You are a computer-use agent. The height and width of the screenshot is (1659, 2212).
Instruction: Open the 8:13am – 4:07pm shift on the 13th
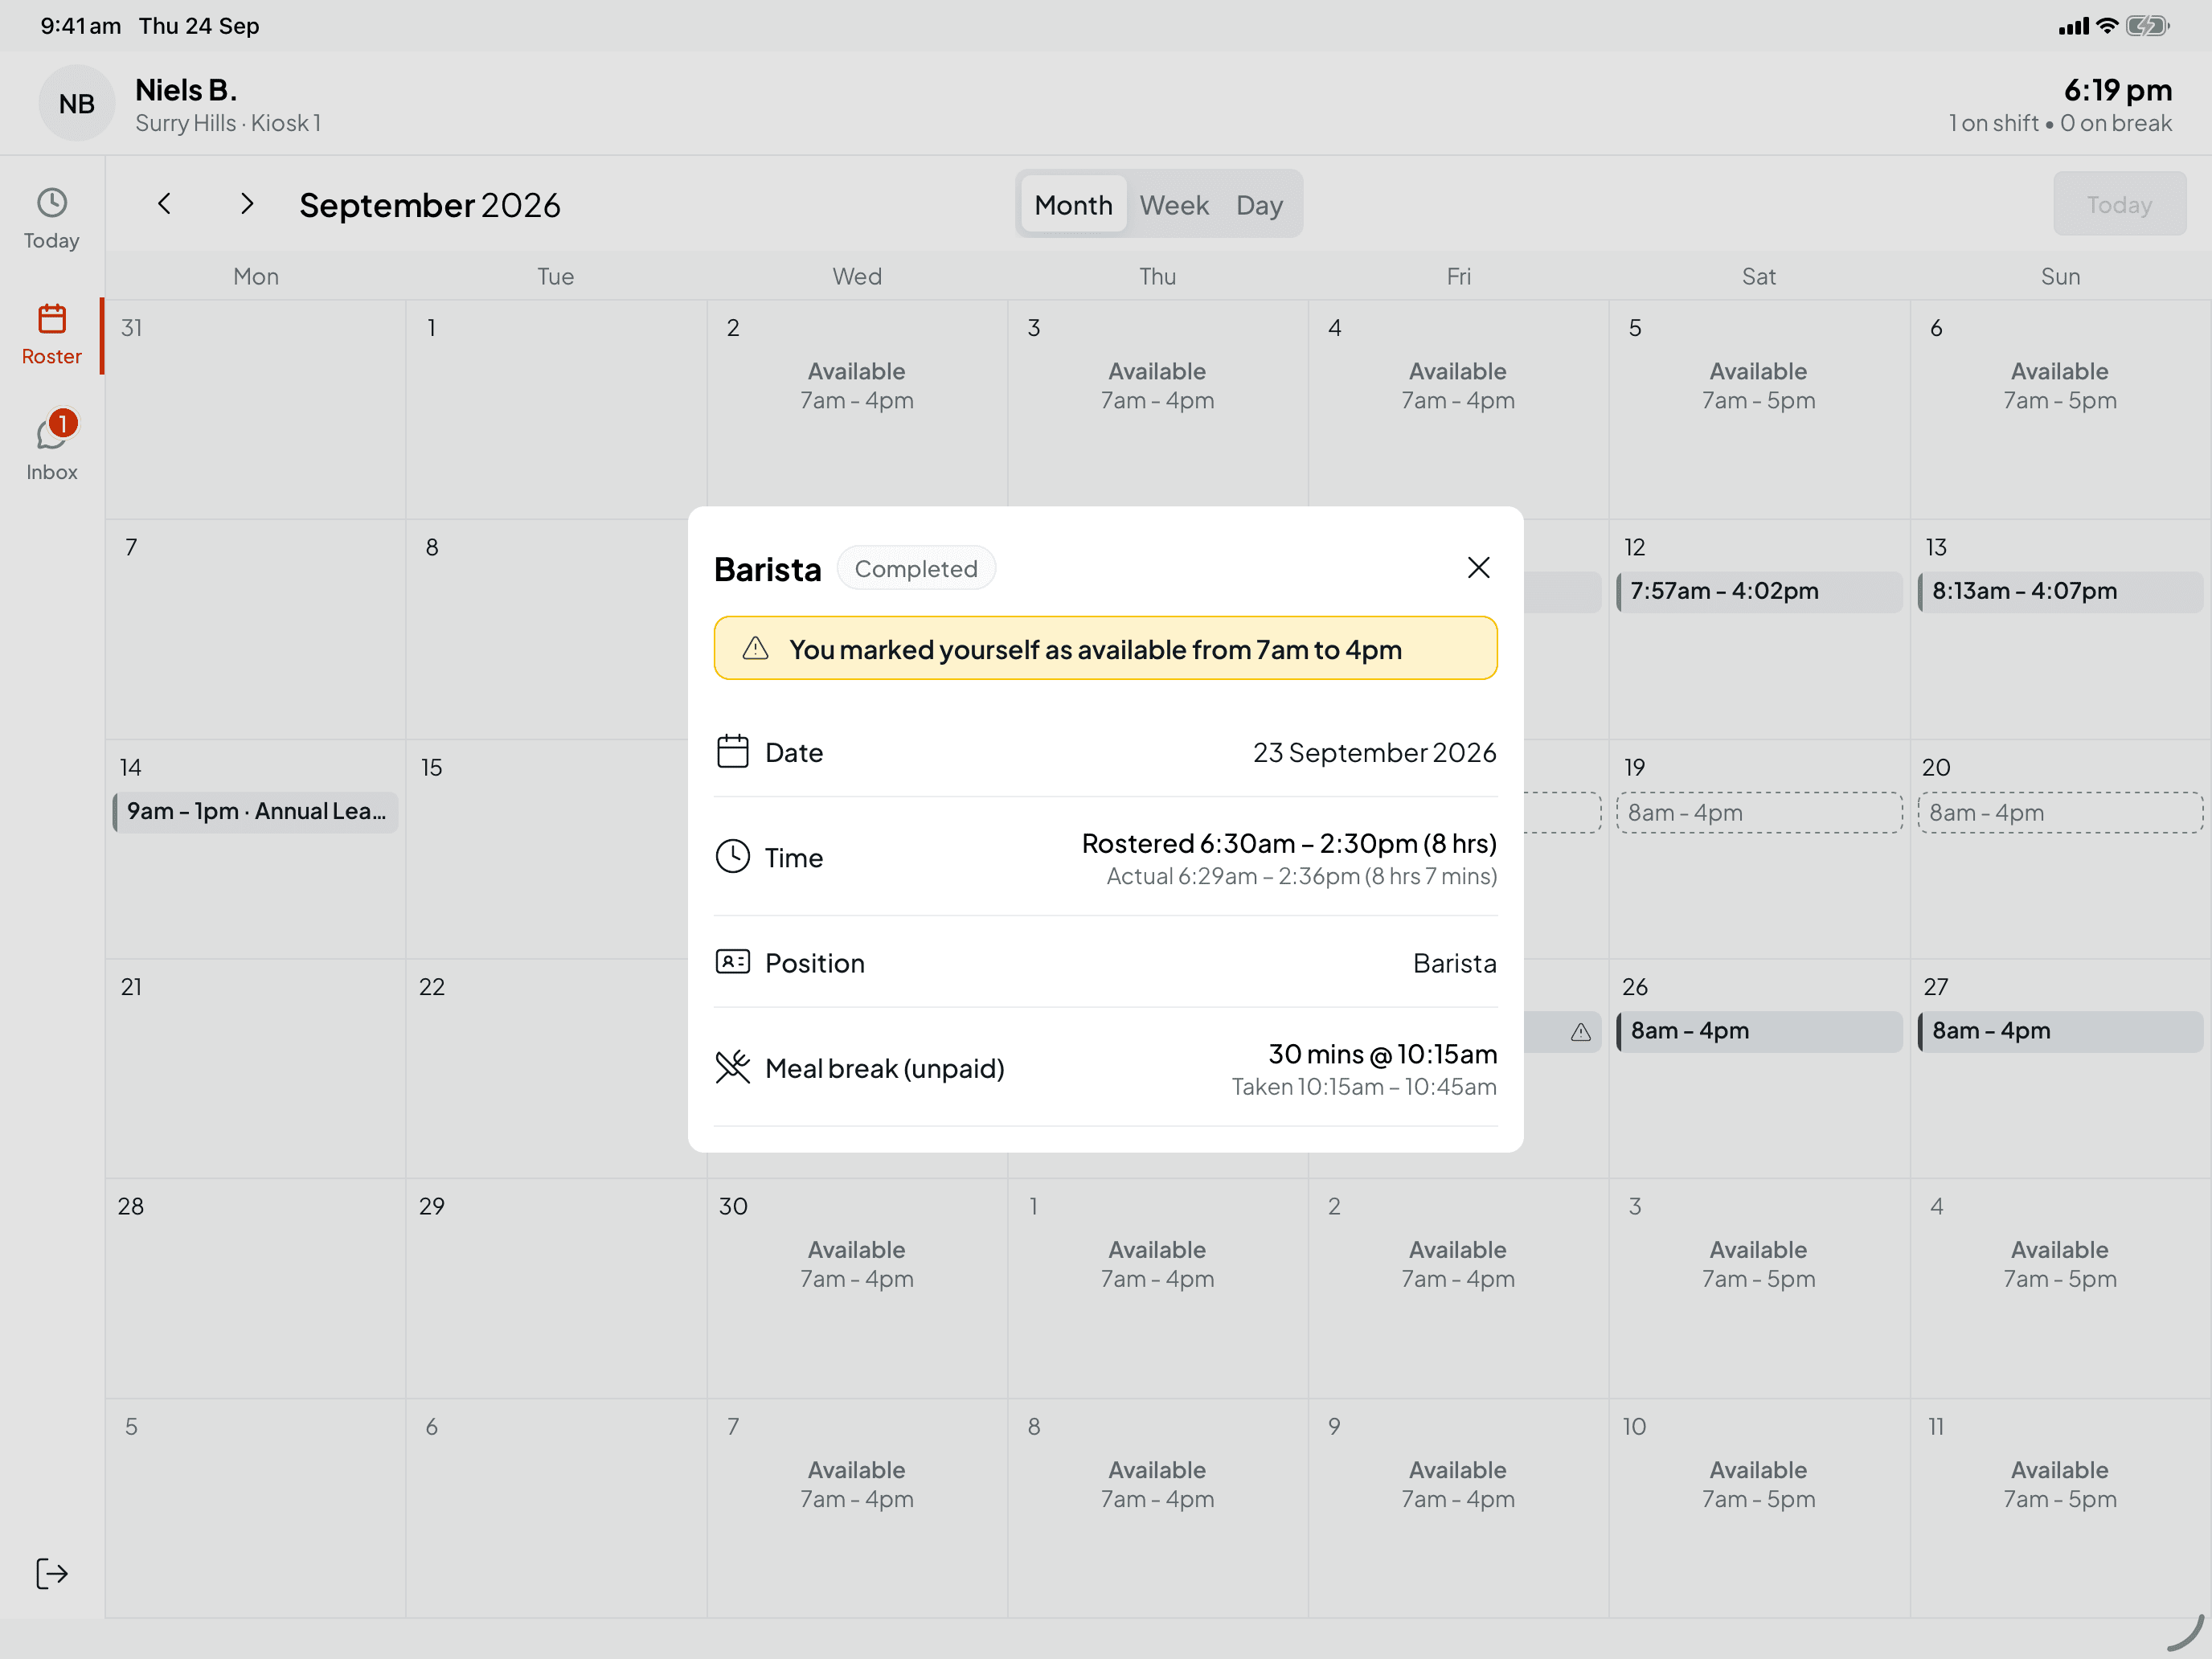pos(2060,591)
